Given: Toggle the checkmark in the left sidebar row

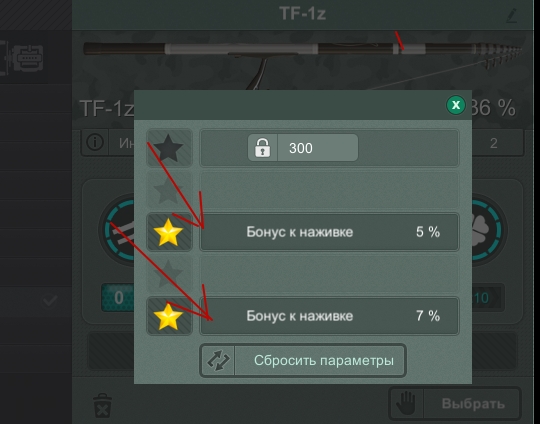Looking at the screenshot, I should (x=50, y=301).
